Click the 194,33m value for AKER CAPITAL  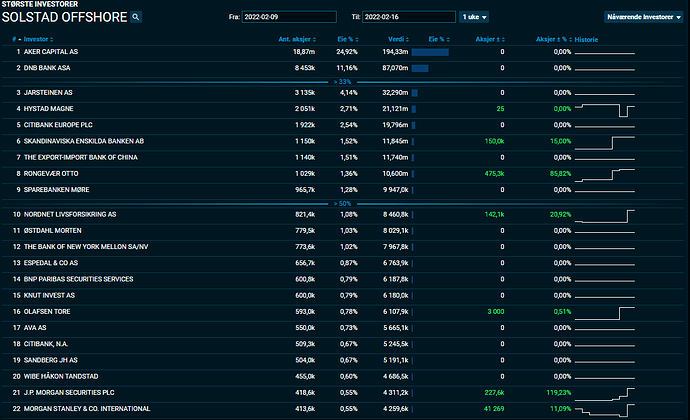[395, 52]
